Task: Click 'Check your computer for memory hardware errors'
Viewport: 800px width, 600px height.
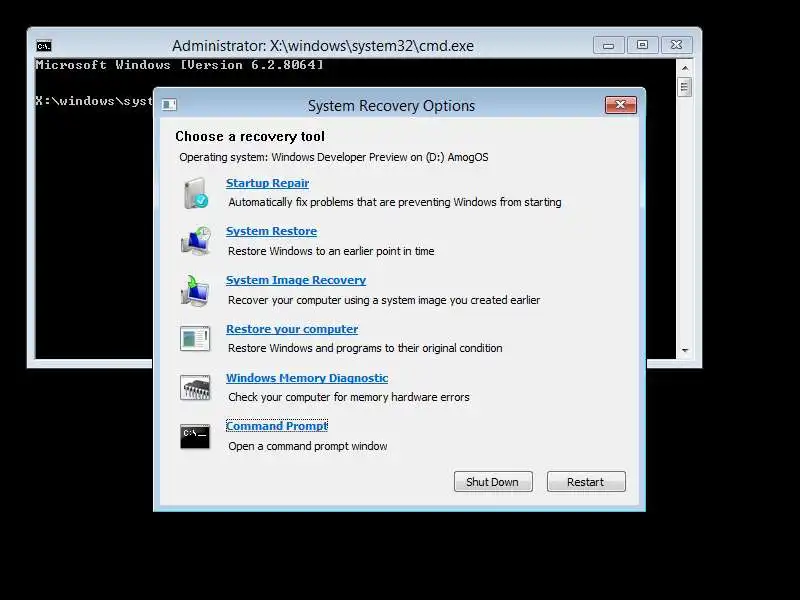Action: coord(349,397)
